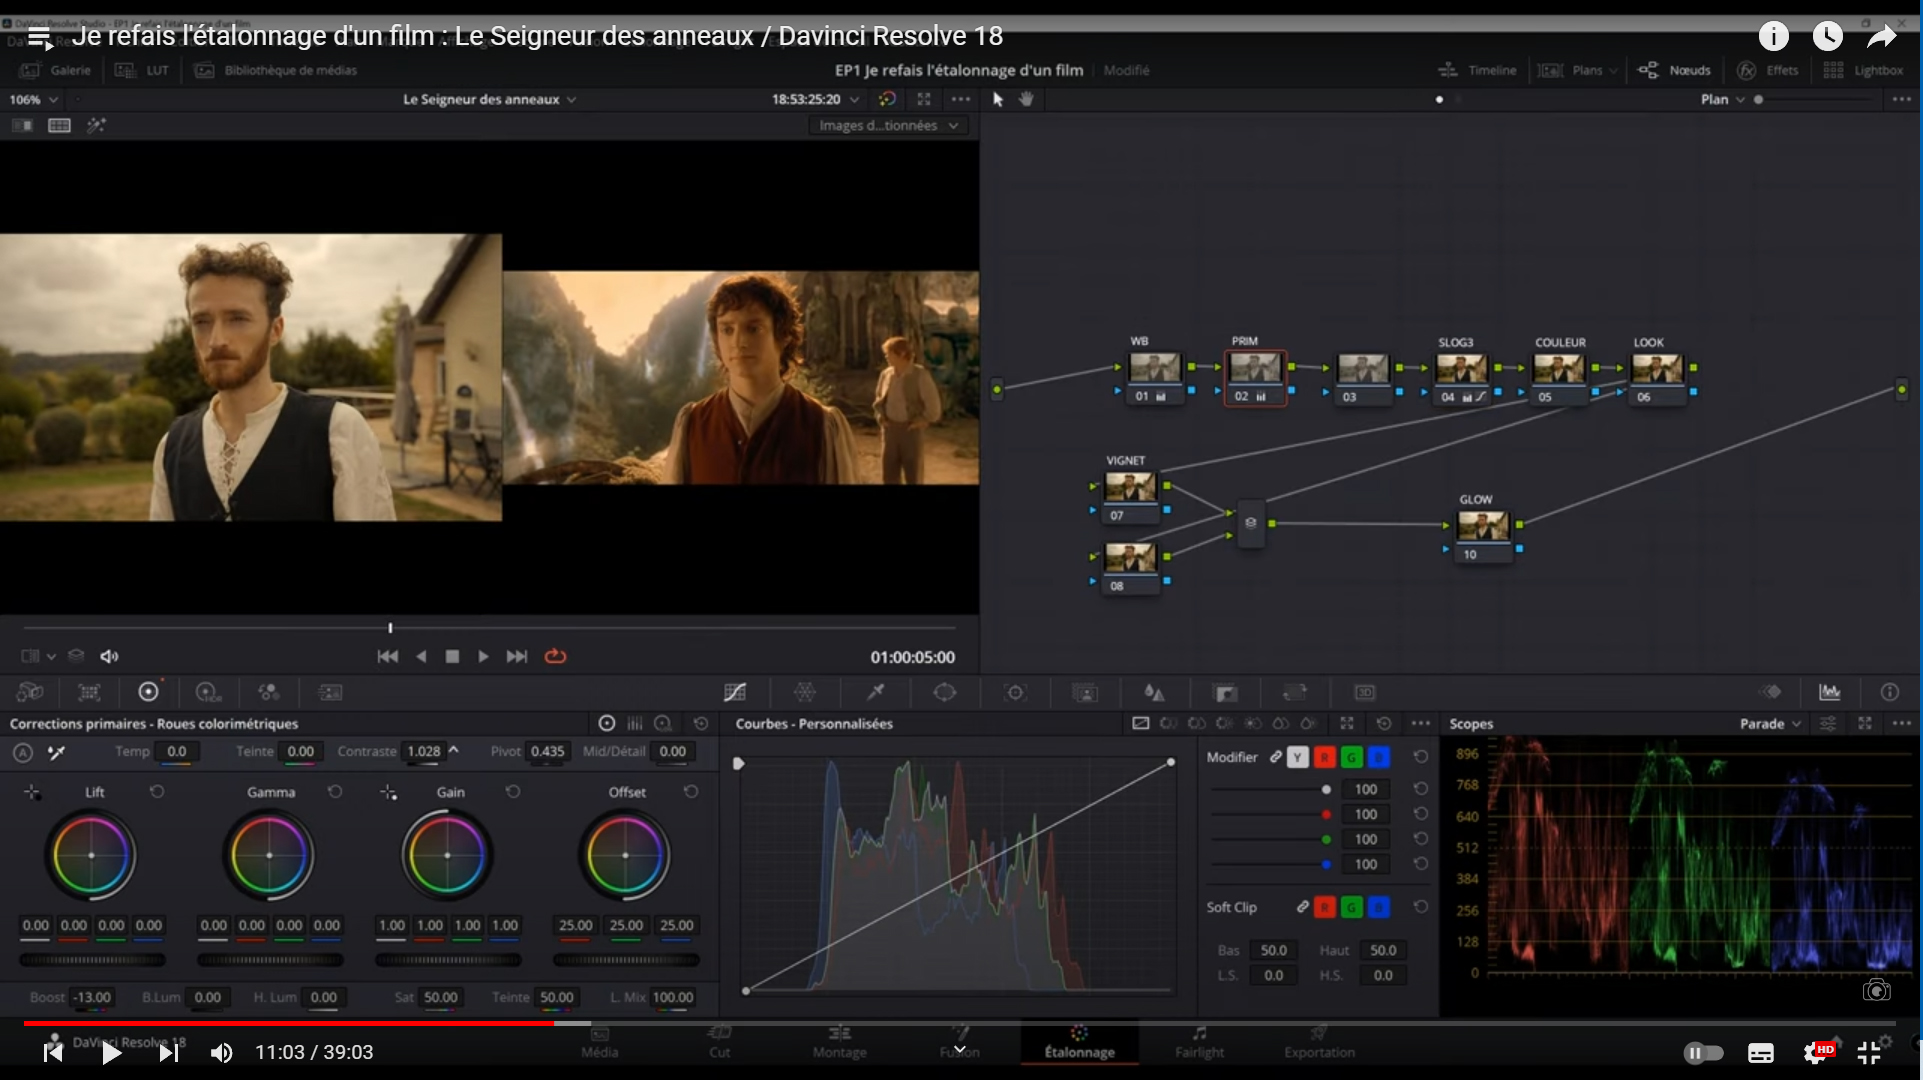Click the Galerie button
This screenshot has height=1080, width=1923.
[57, 70]
